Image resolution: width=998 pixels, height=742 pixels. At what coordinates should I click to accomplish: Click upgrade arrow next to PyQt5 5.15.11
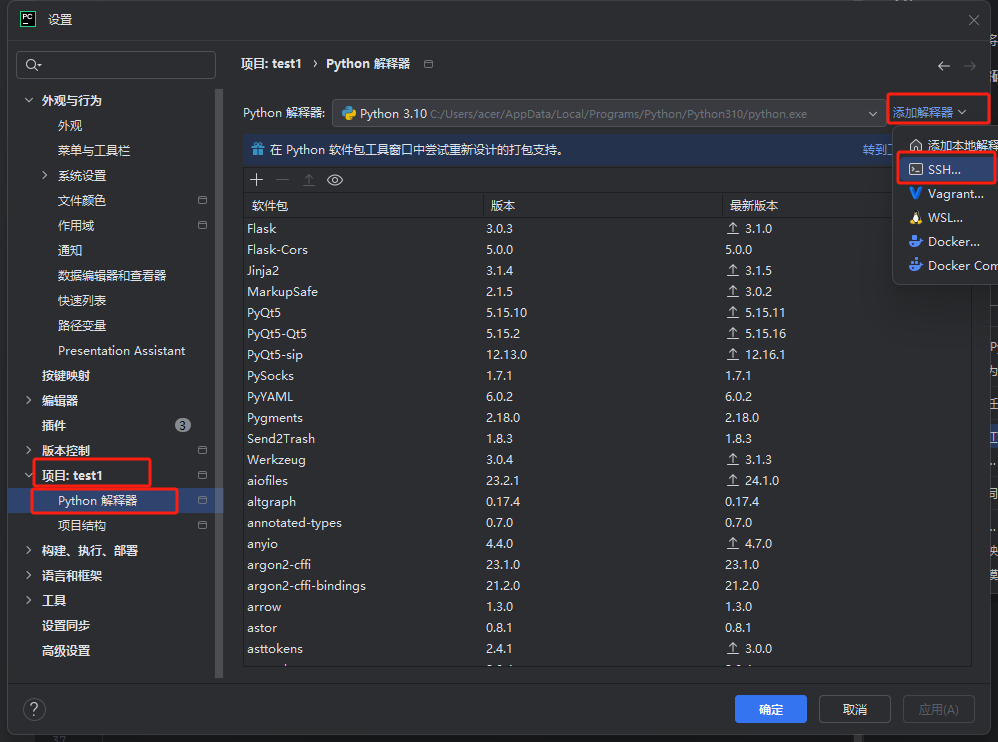[733, 312]
